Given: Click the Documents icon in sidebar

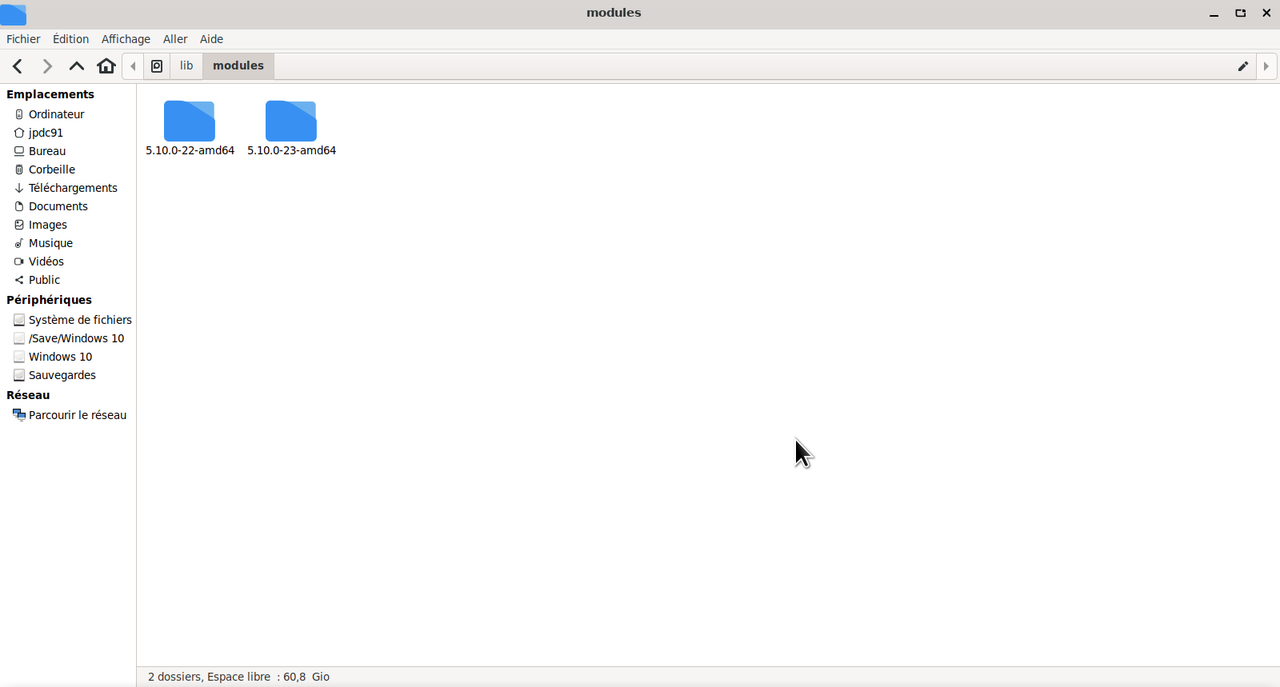Looking at the screenshot, I should tap(19, 206).
